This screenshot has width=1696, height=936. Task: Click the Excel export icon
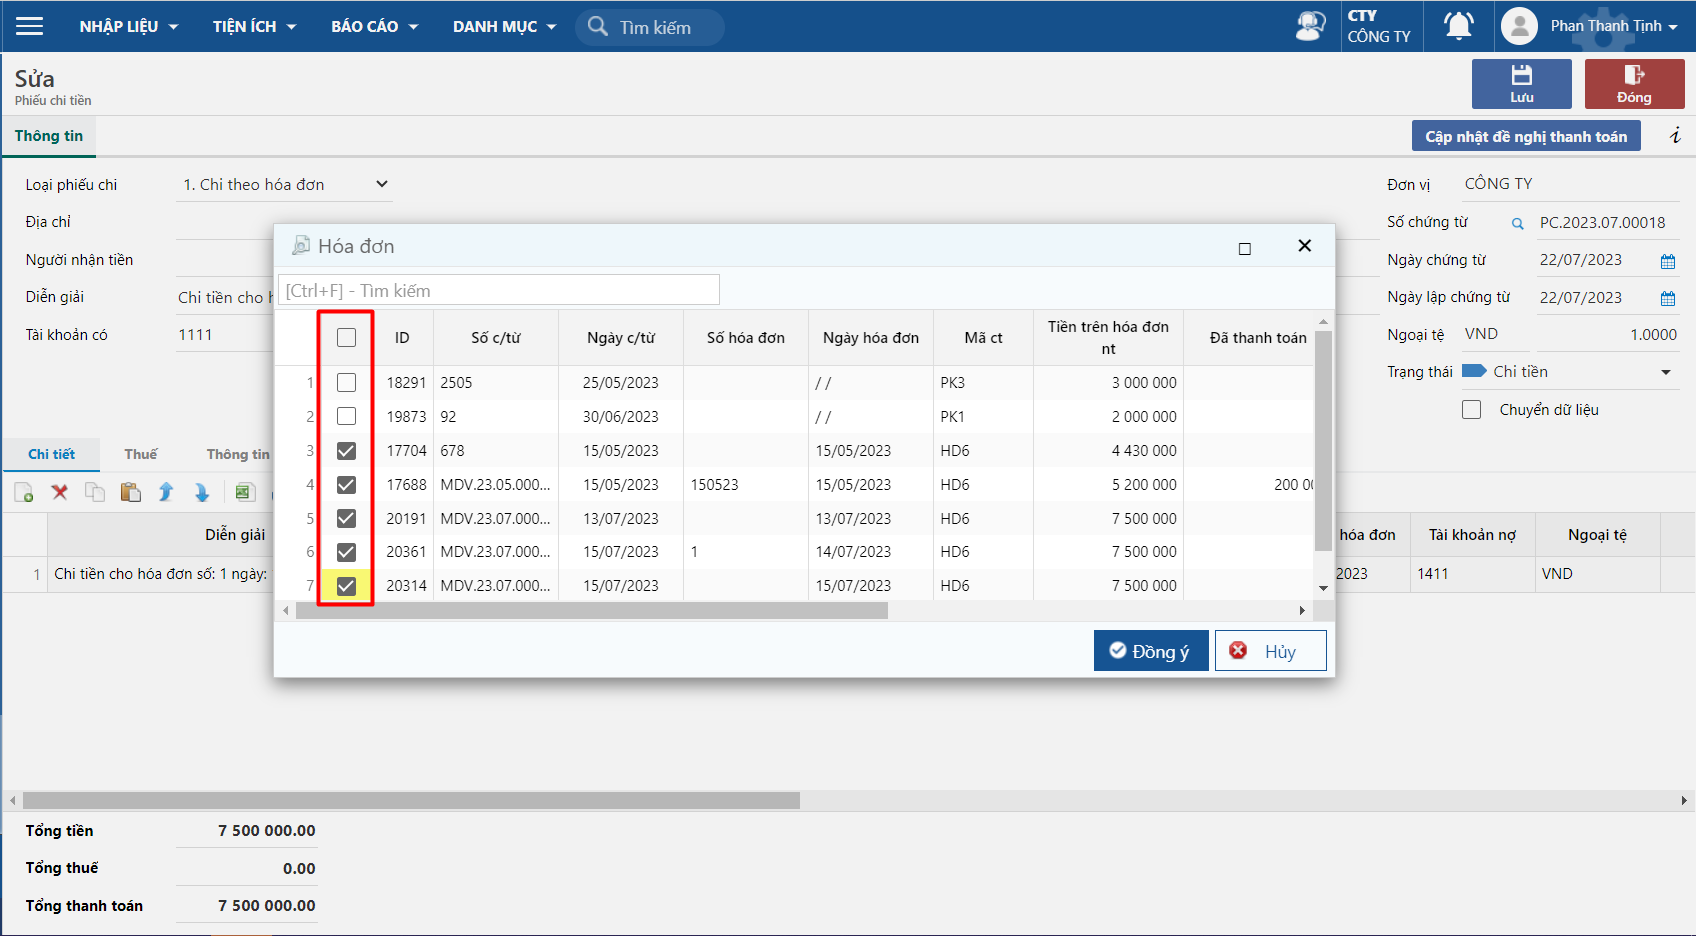point(244,492)
